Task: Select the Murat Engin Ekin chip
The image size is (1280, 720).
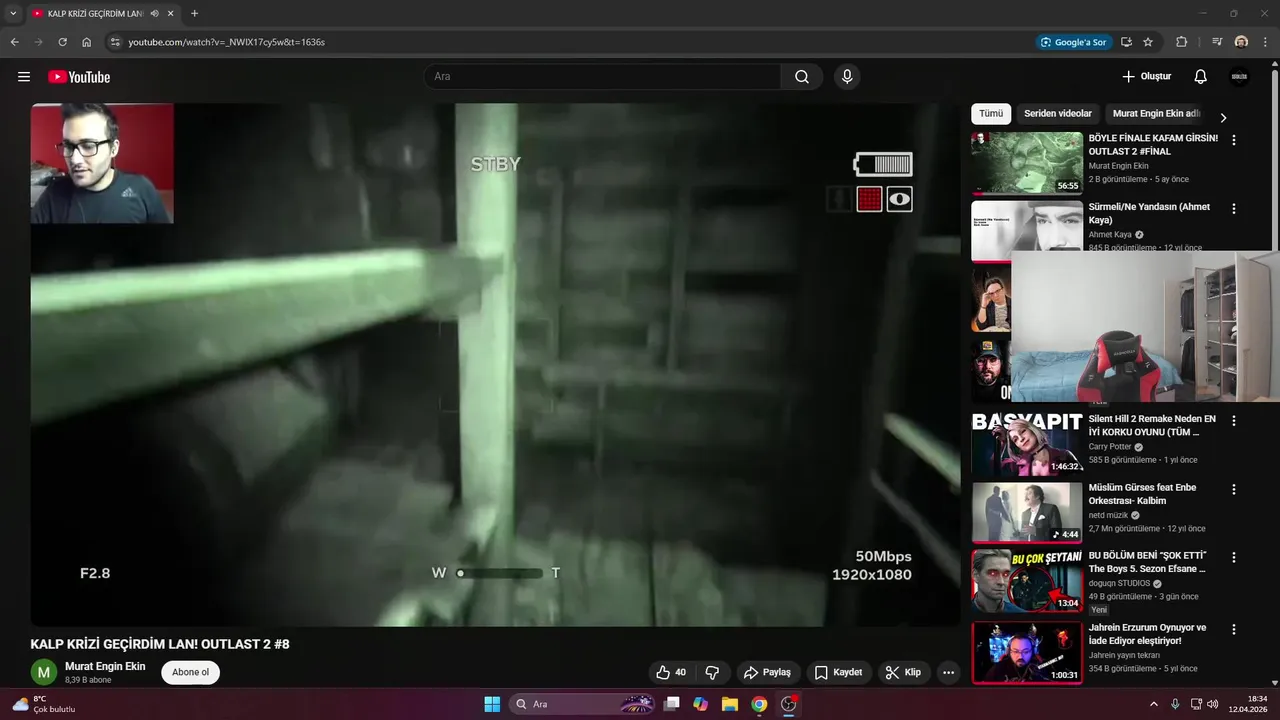Action: [1155, 114]
